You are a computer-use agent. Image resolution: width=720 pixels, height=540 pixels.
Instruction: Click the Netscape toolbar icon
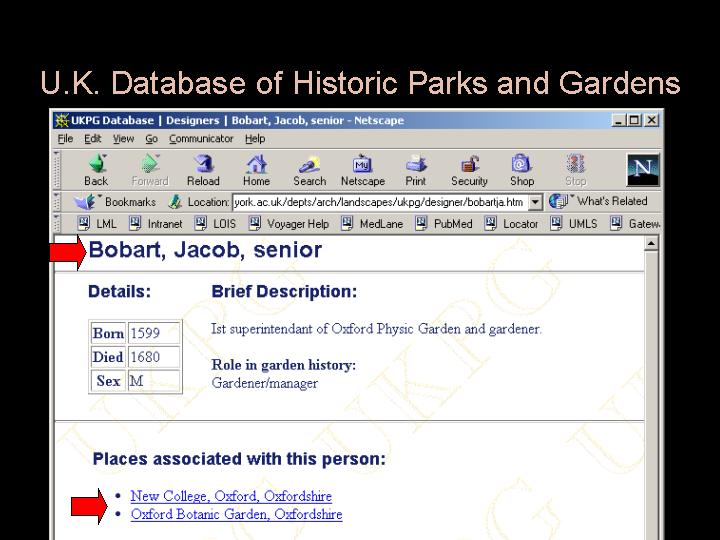362,169
